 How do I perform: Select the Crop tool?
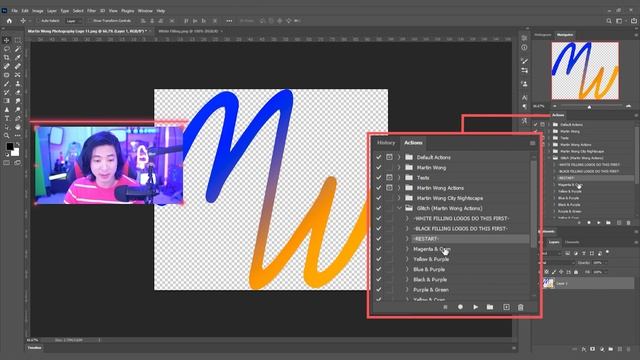pyautogui.click(x=7, y=58)
